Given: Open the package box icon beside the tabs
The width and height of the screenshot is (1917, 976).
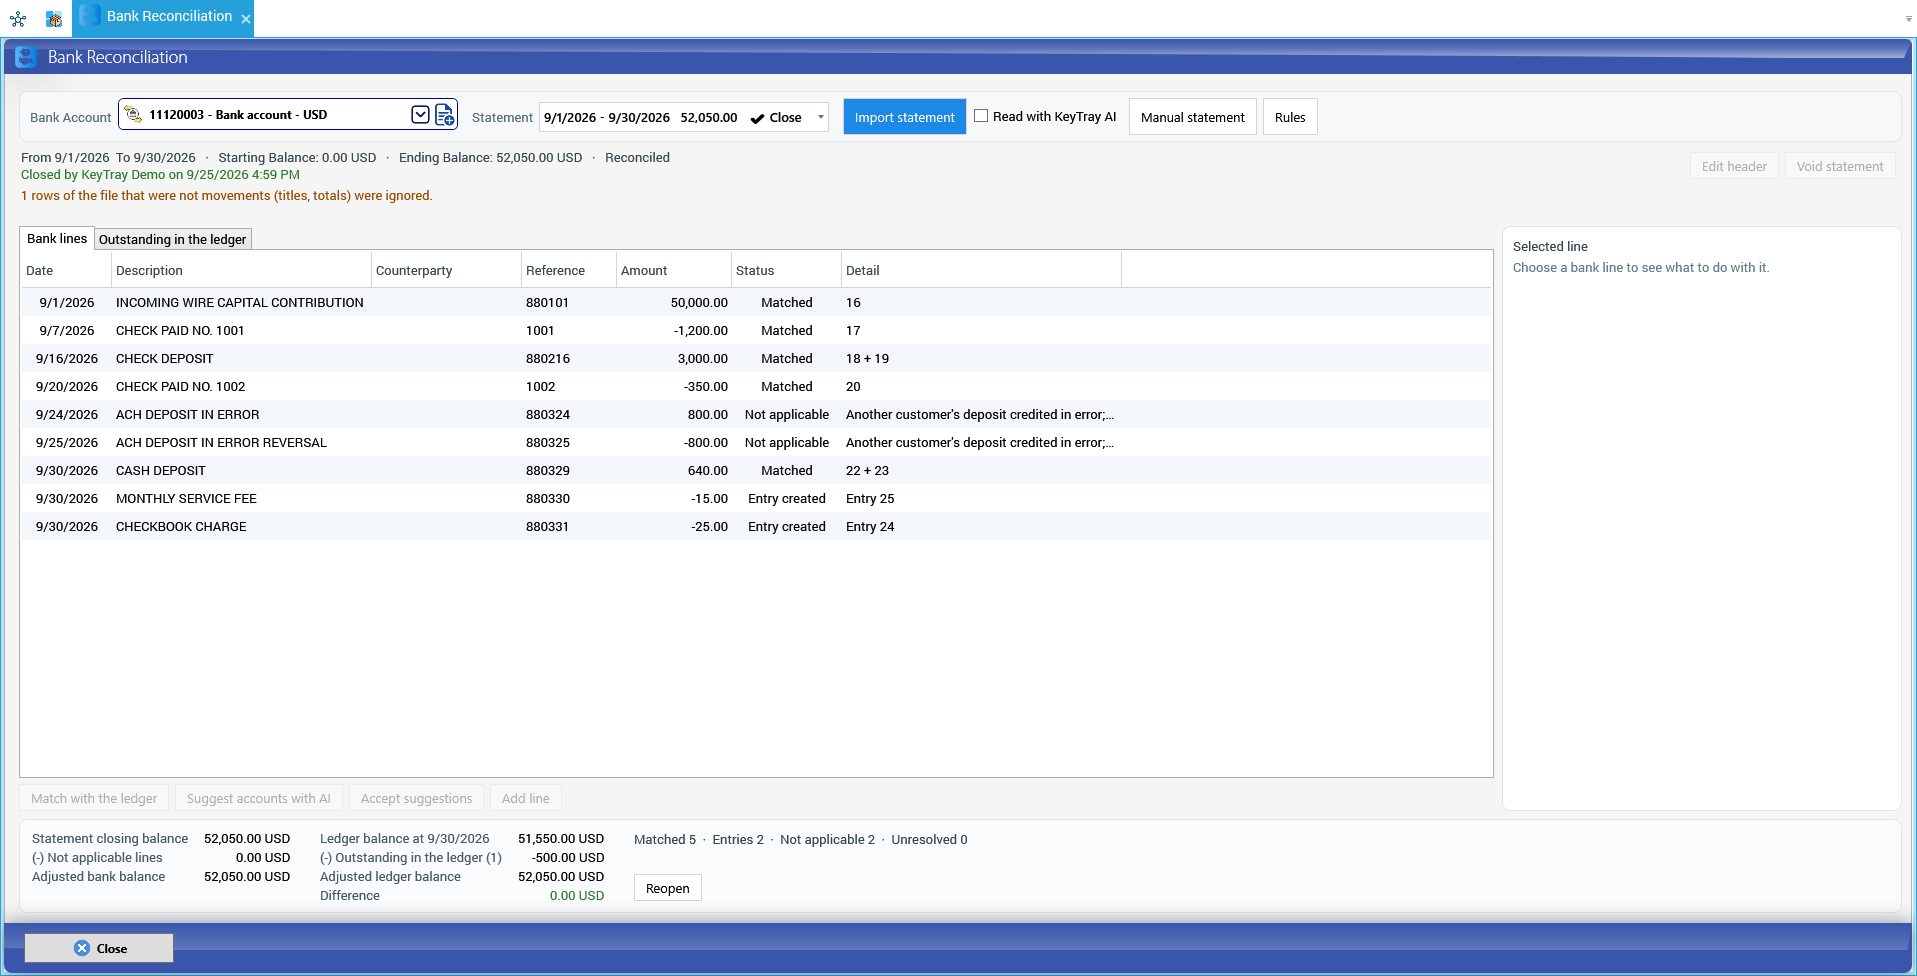Looking at the screenshot, I should point(54,18).
